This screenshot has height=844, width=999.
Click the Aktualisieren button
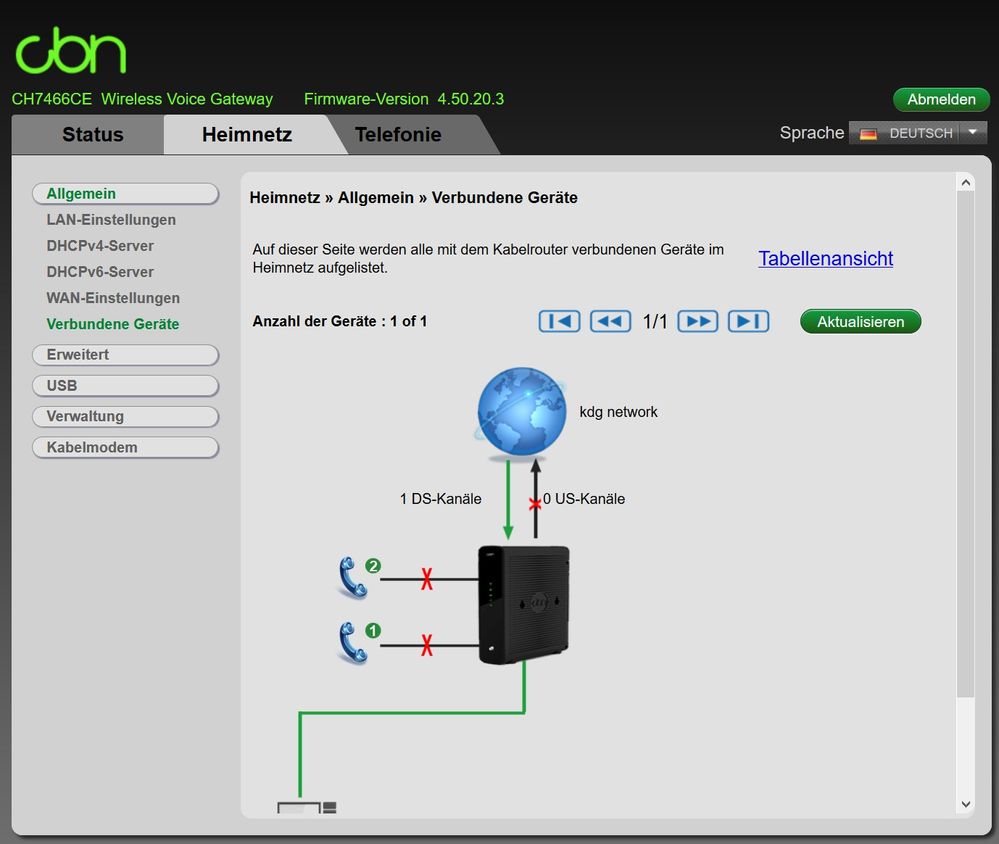860,322
